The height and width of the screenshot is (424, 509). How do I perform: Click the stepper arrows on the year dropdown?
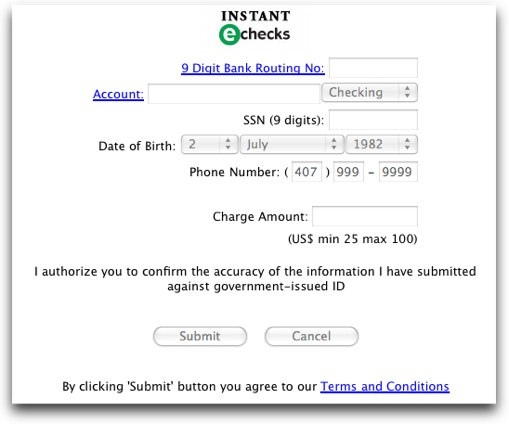tap(407, 144)
